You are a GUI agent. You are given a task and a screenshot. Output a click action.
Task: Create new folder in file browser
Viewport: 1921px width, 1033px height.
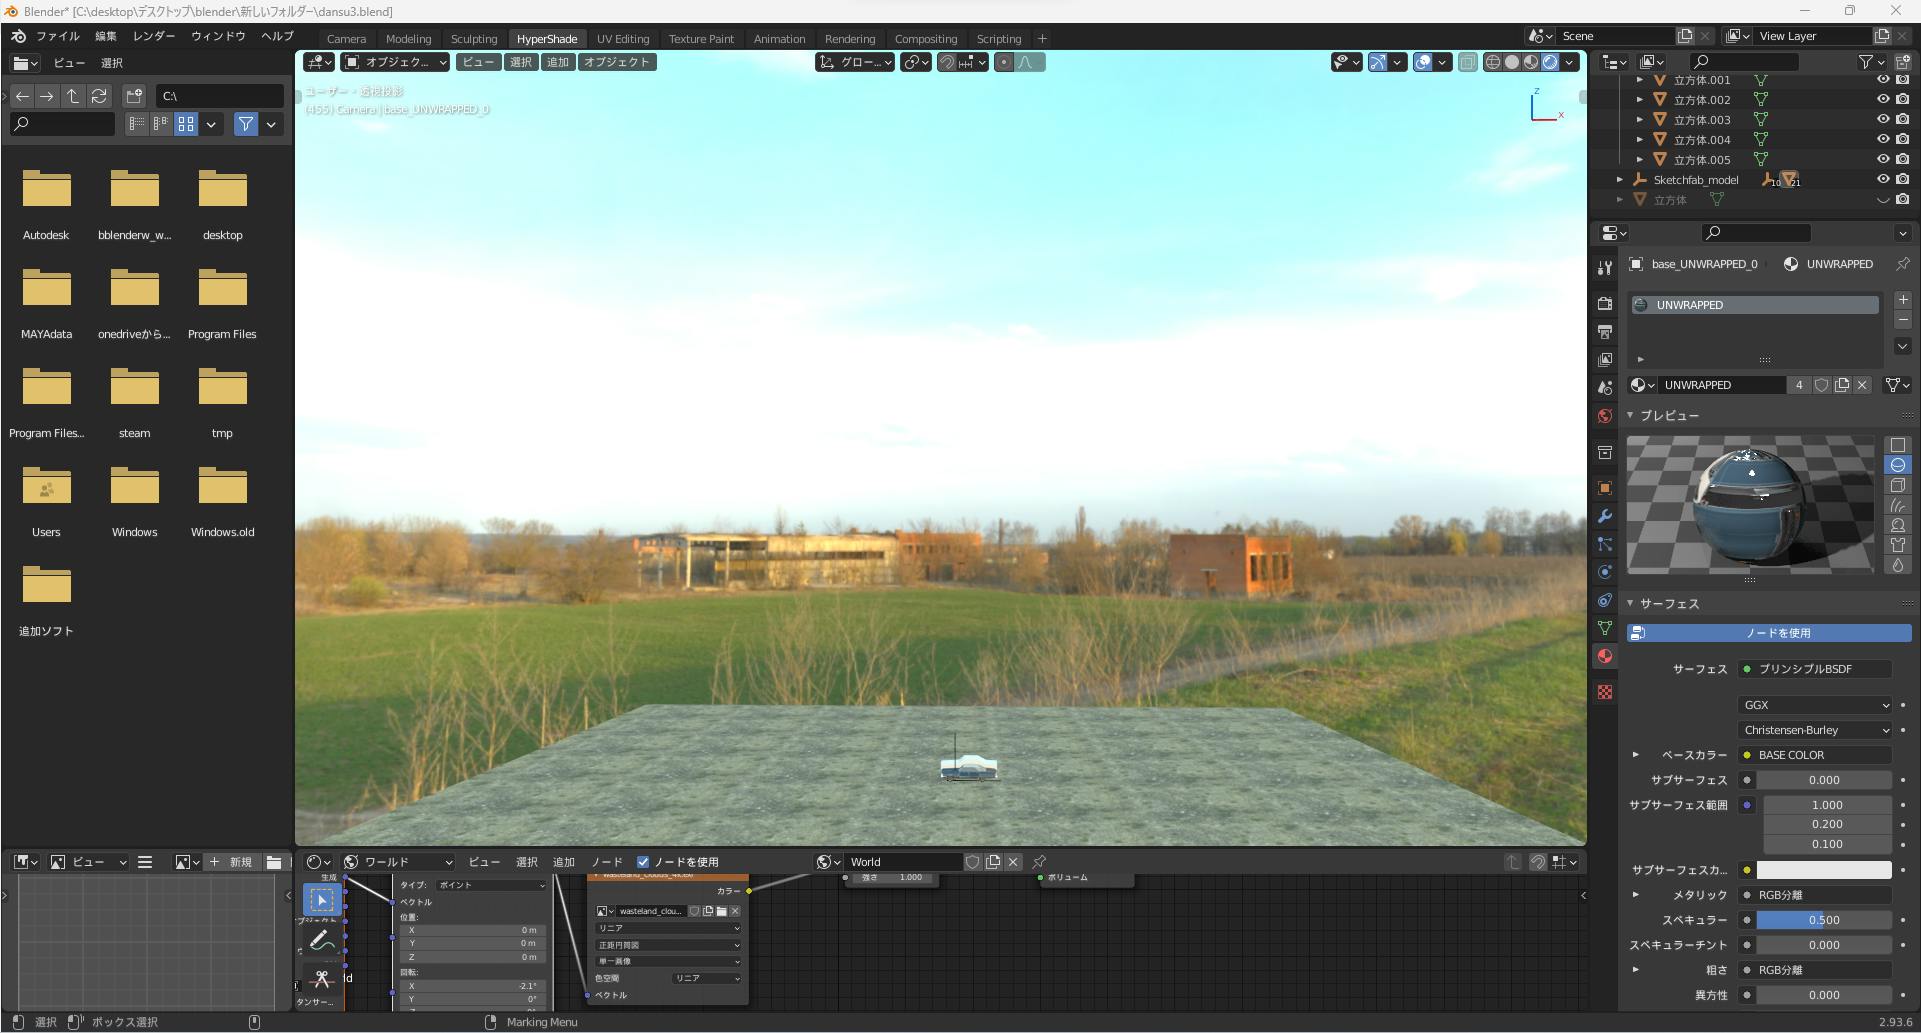(134, 96)
